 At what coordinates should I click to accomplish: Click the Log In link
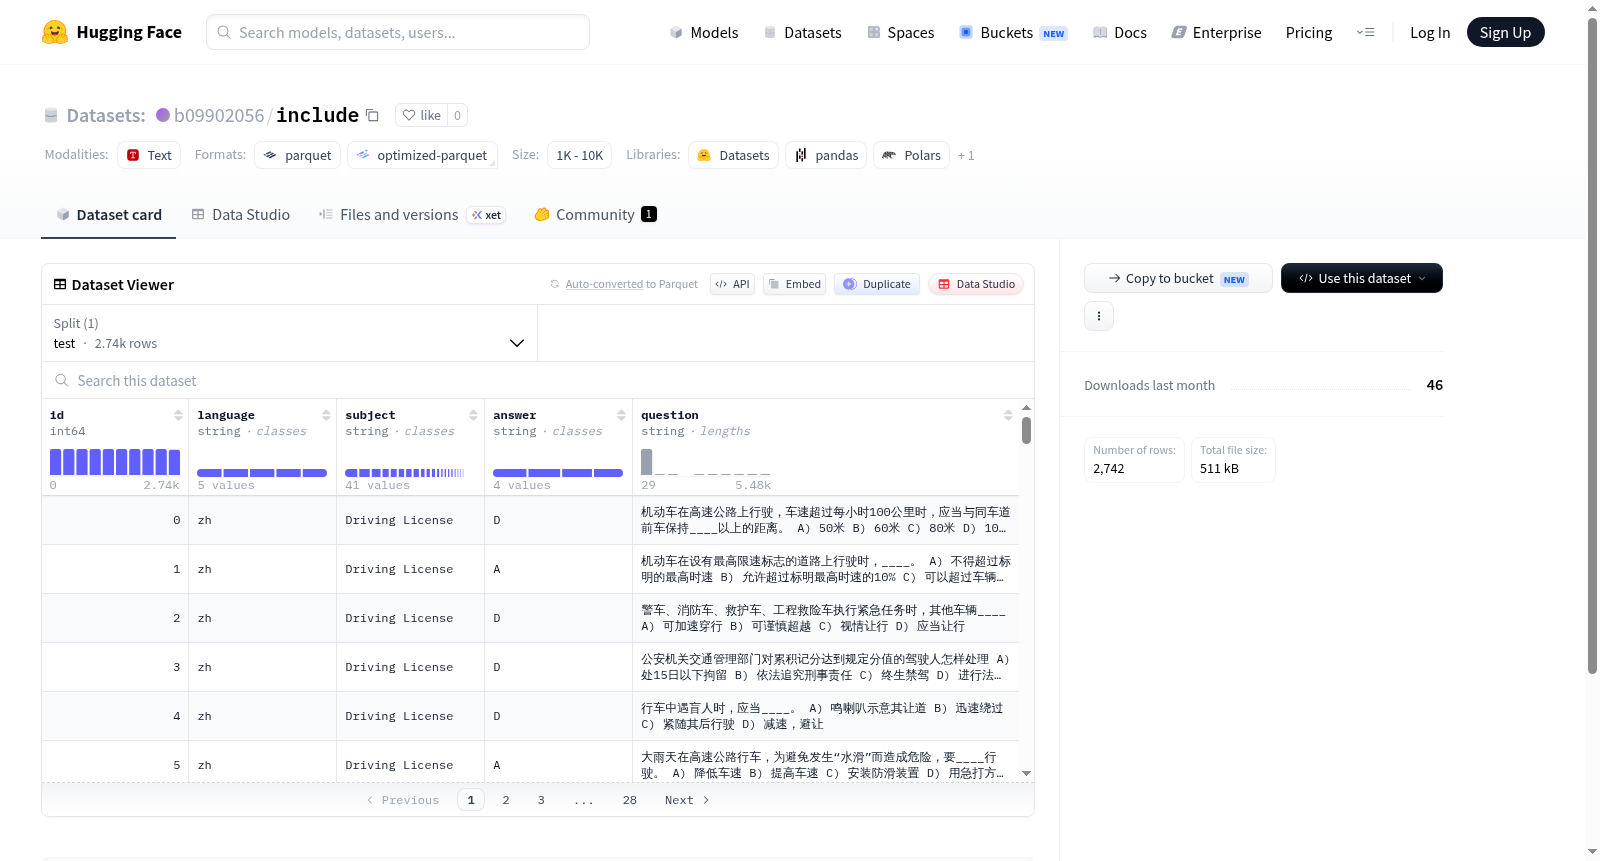(x=1430, y=32)
